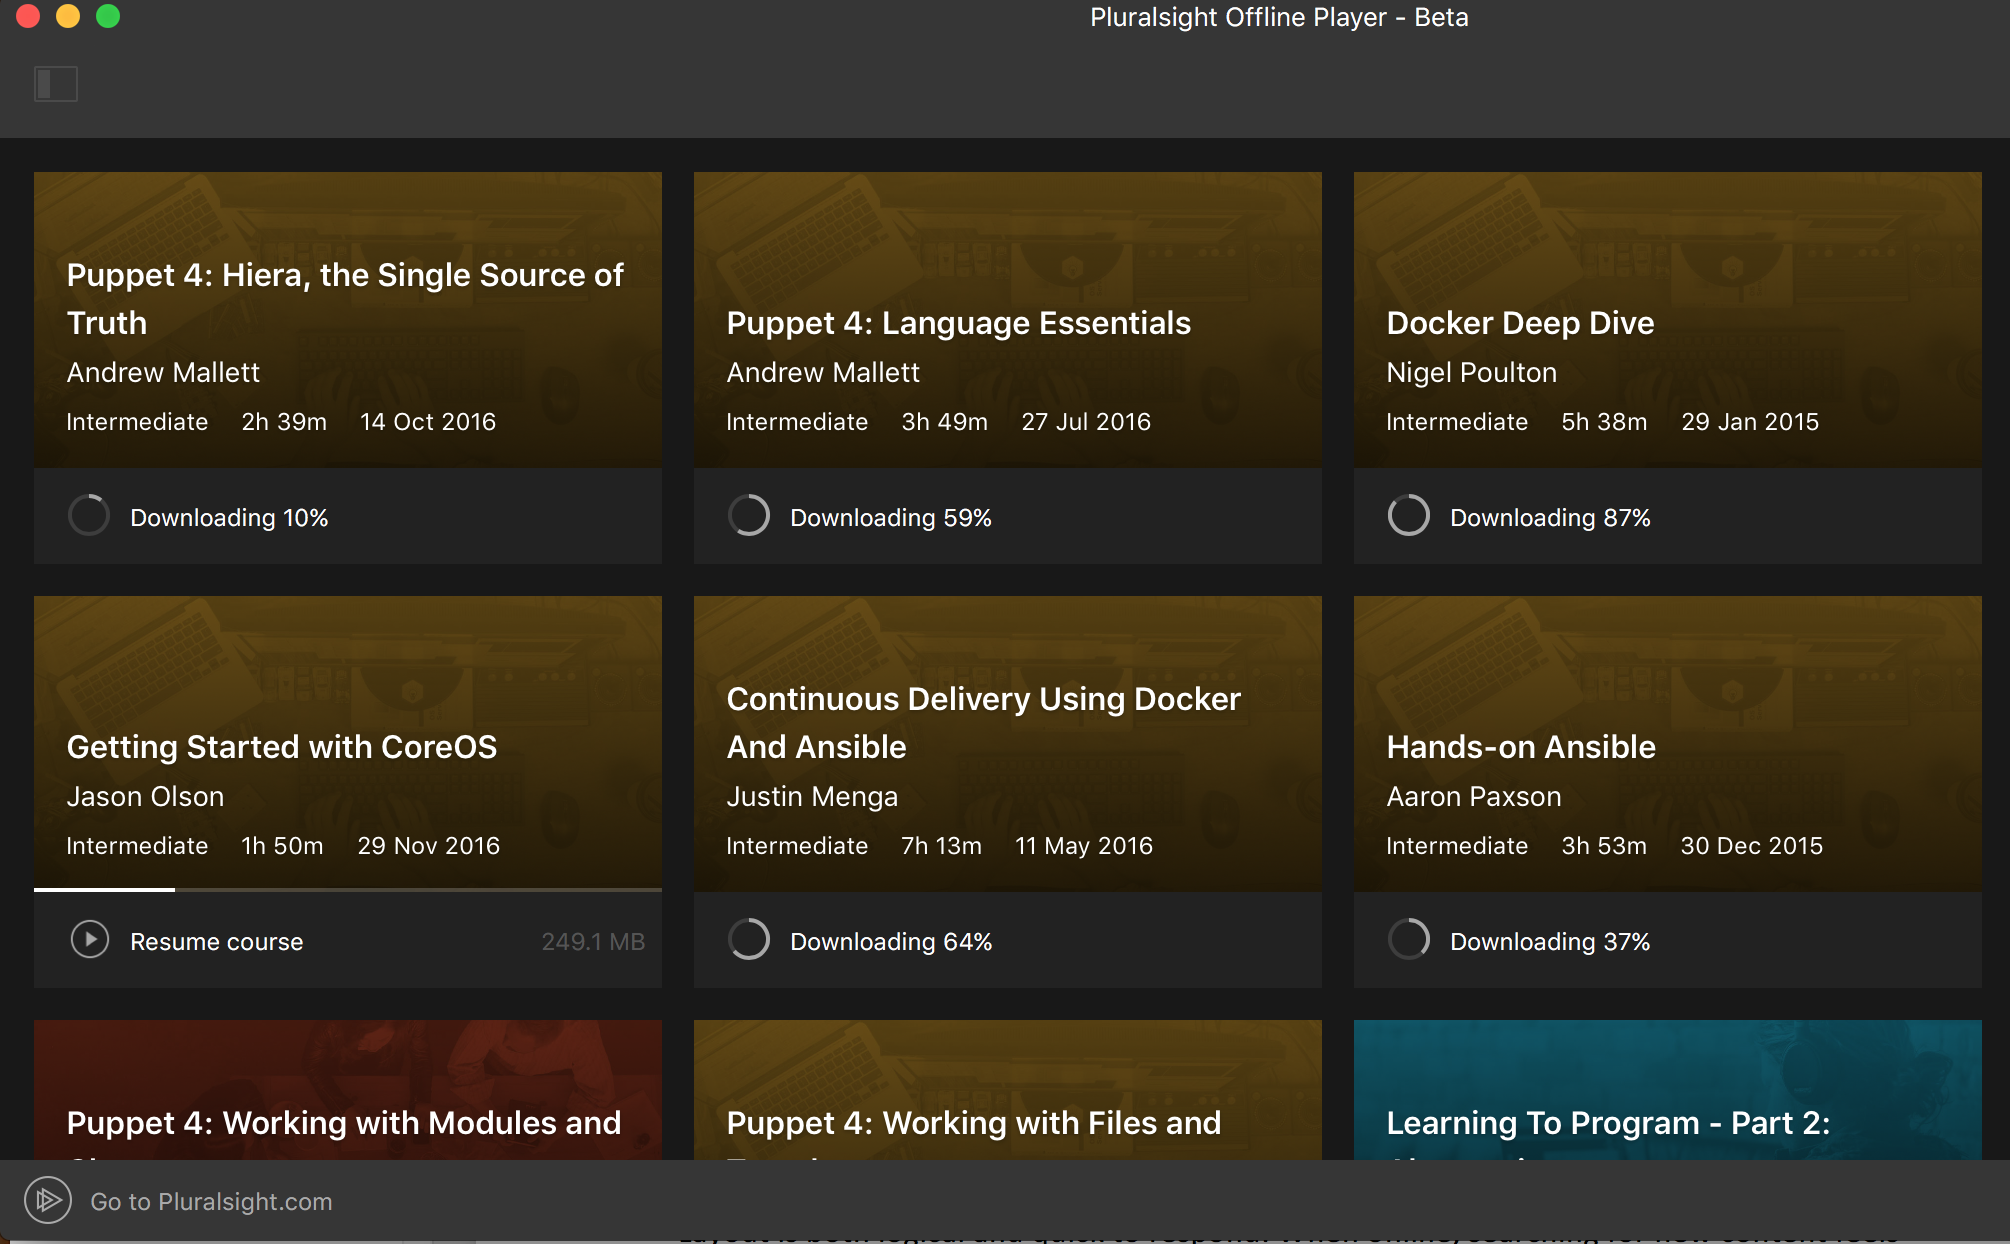Select Go to Pluralsight.com link
This screenshot has width=2010, height=1244.
pos(210,1202)
